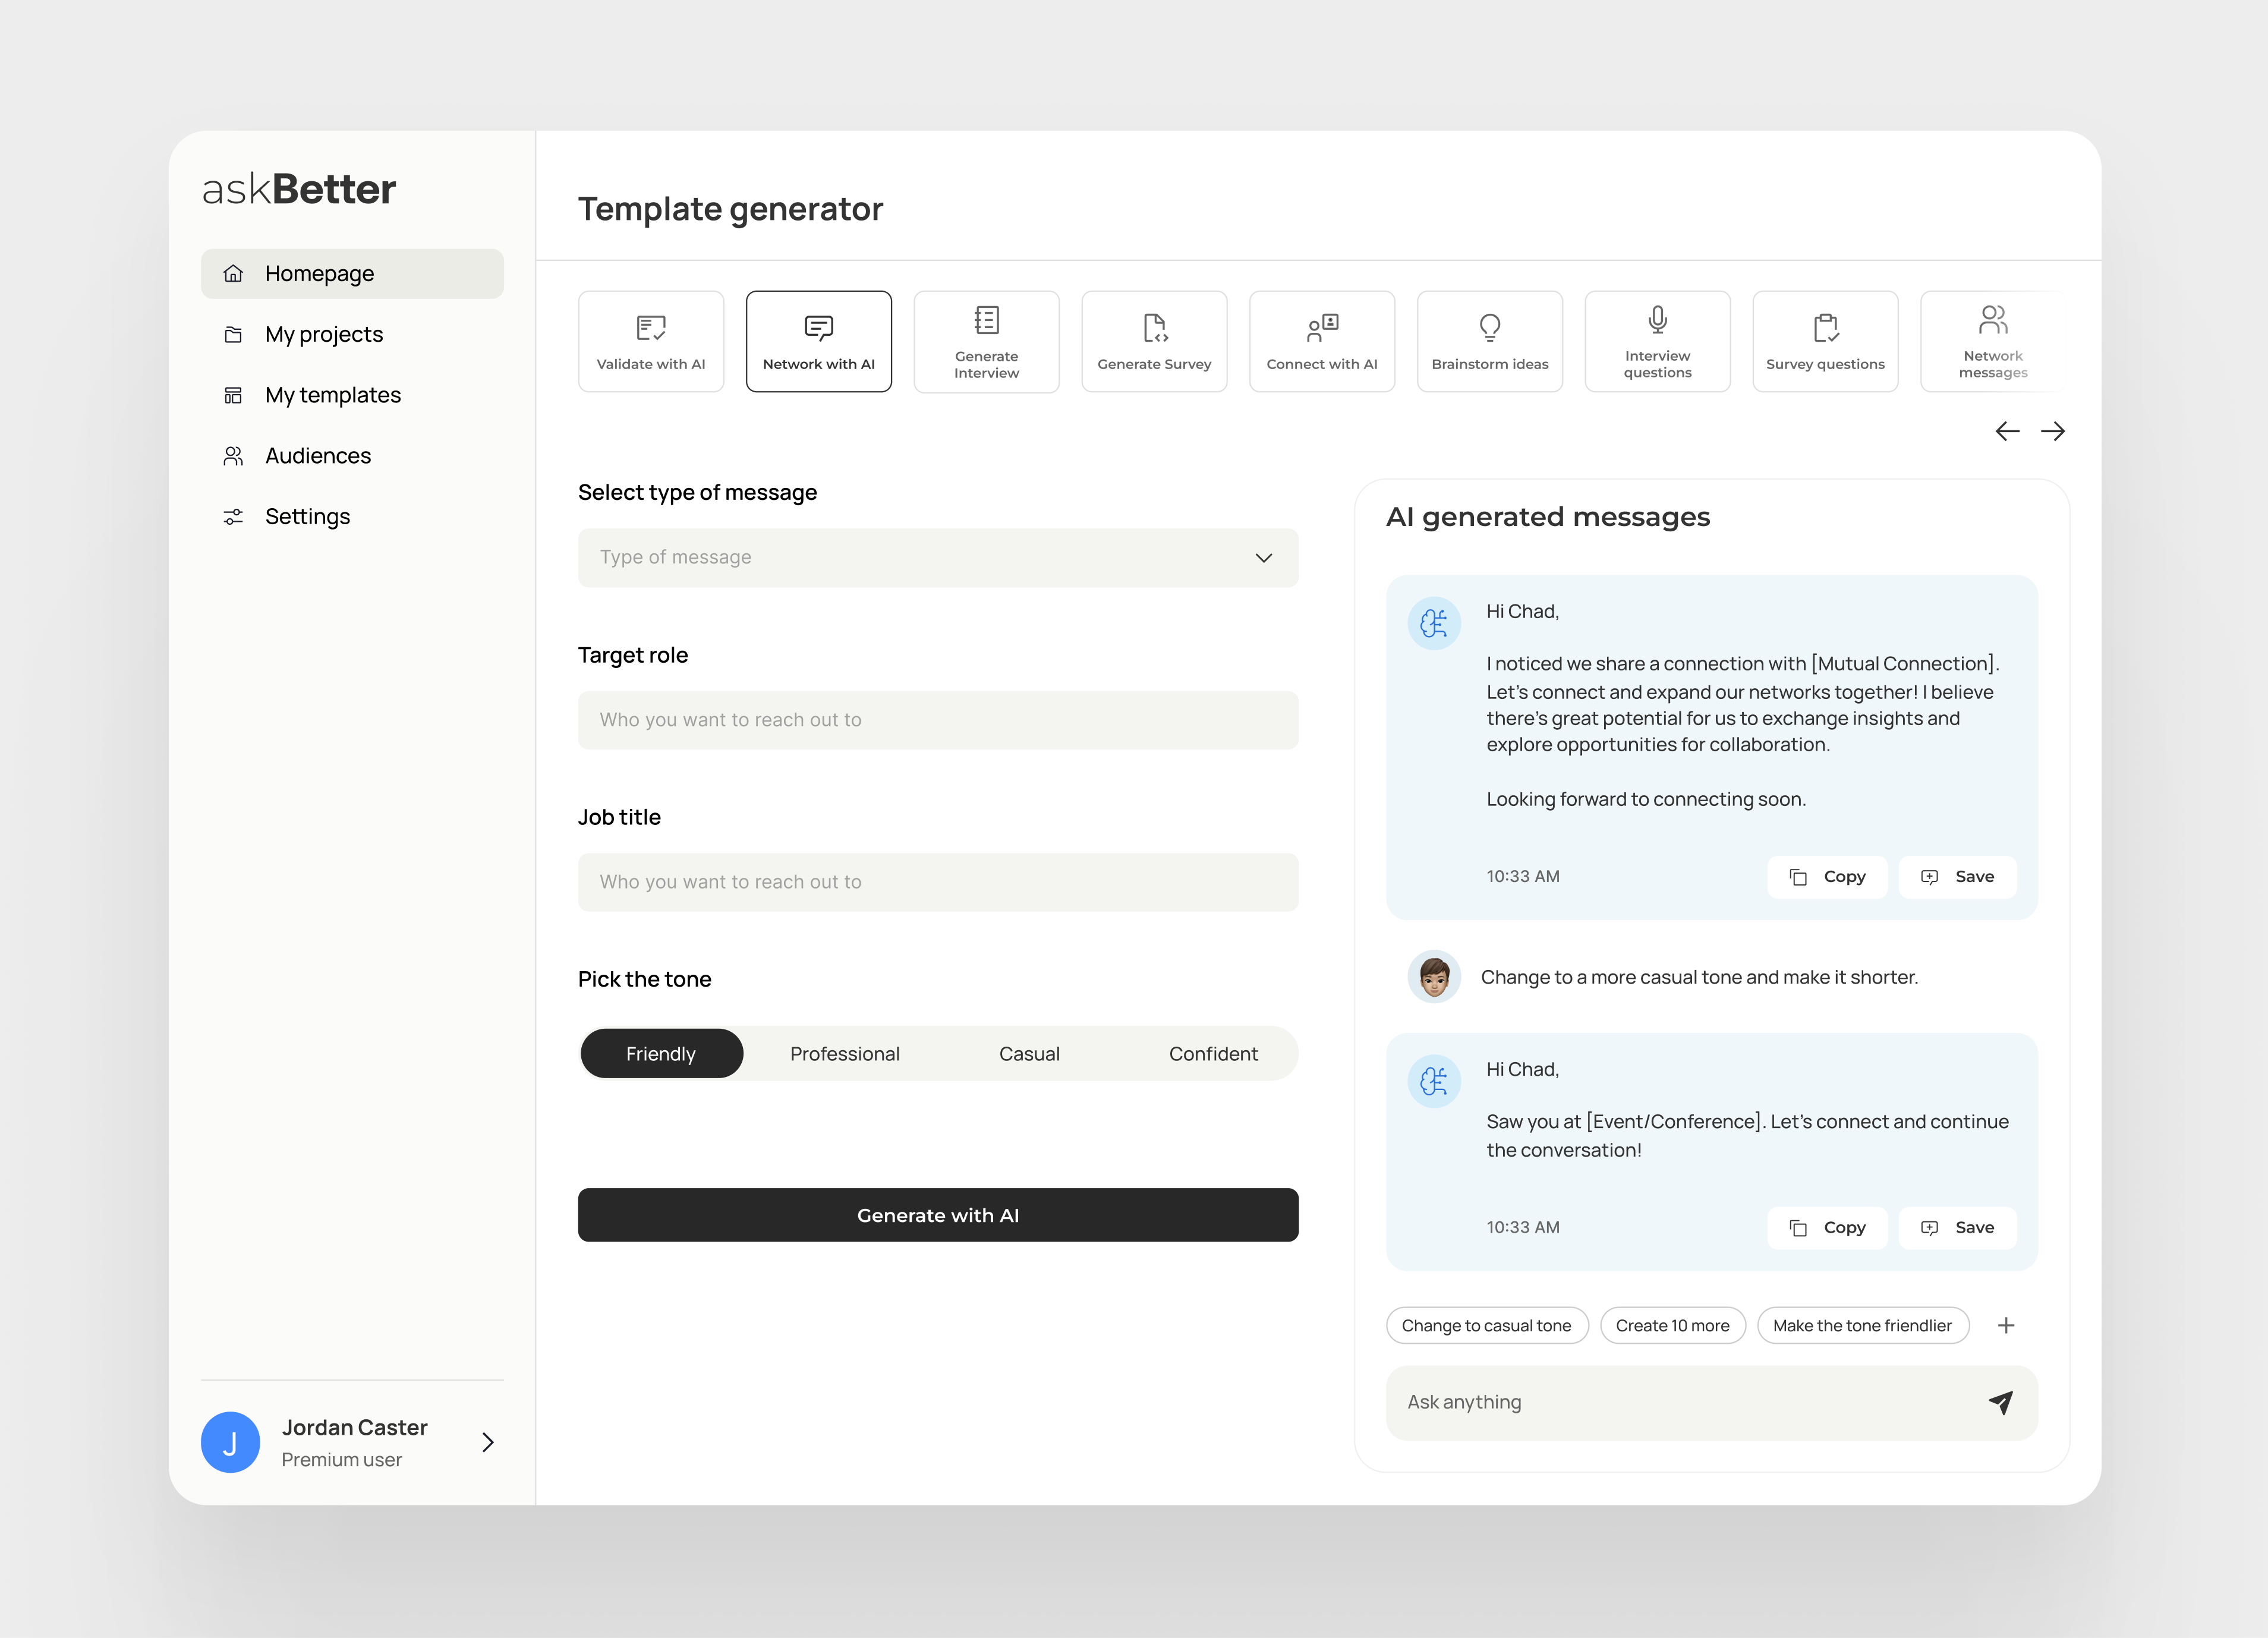
Task: Focus the Ask anything input field
Action: (x=1680, y=1402)
